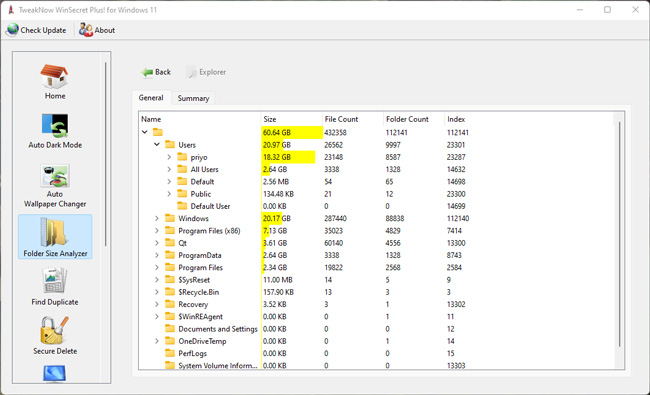Open Auto Wallpaper Changer tool
Screen dimensions: 650x395
click(55, 186)
